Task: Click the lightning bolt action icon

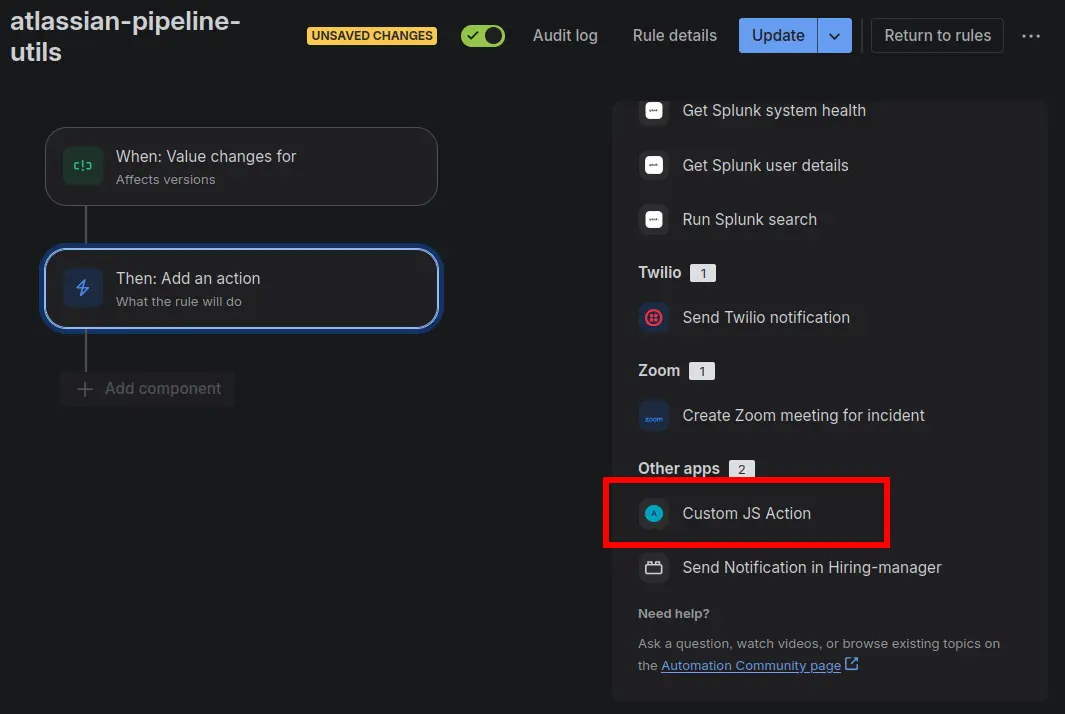Action: 83,288
